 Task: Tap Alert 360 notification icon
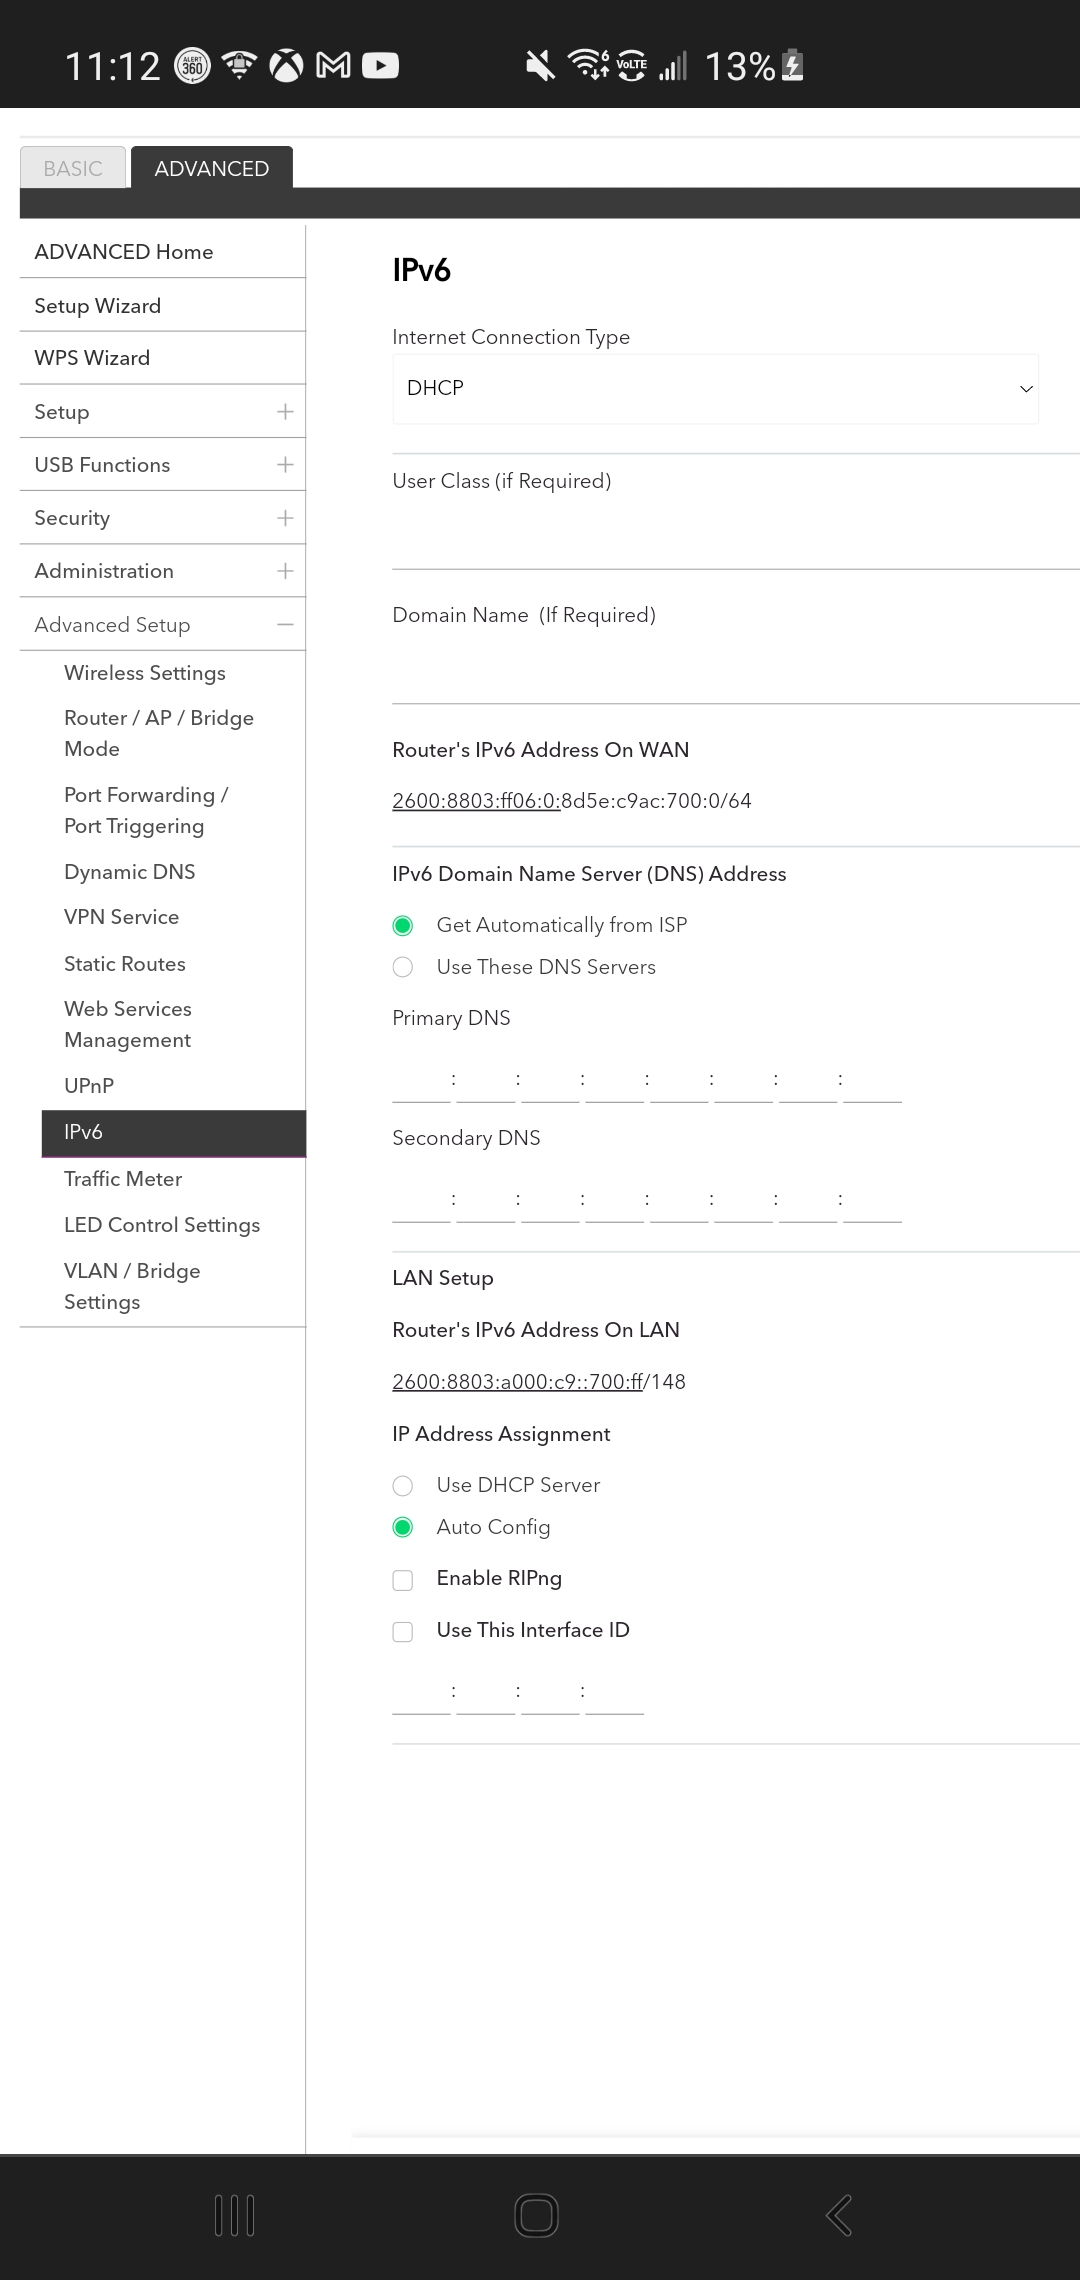coord(193,66)
